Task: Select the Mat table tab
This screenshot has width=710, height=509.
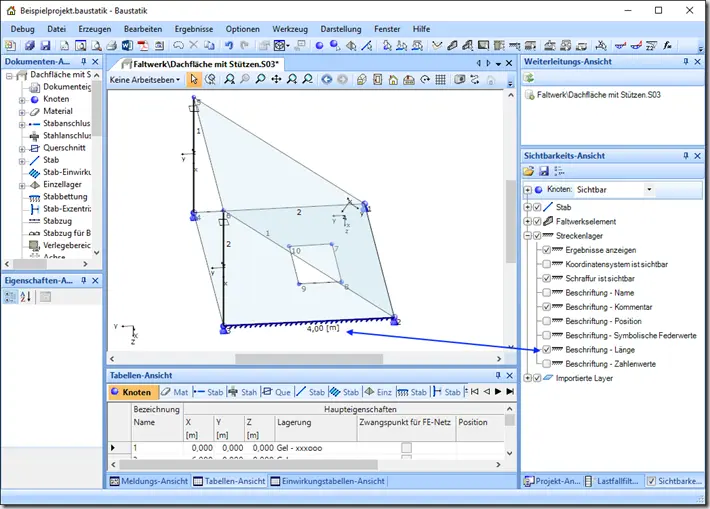Action: (175, 392)
